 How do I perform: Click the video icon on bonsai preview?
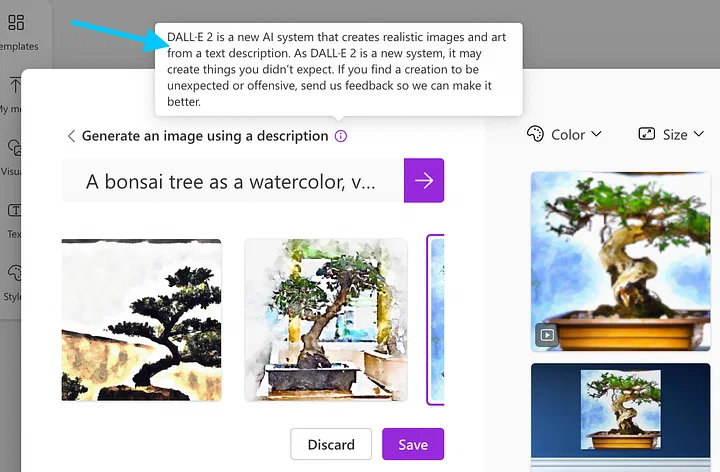[x=547, y=335]
